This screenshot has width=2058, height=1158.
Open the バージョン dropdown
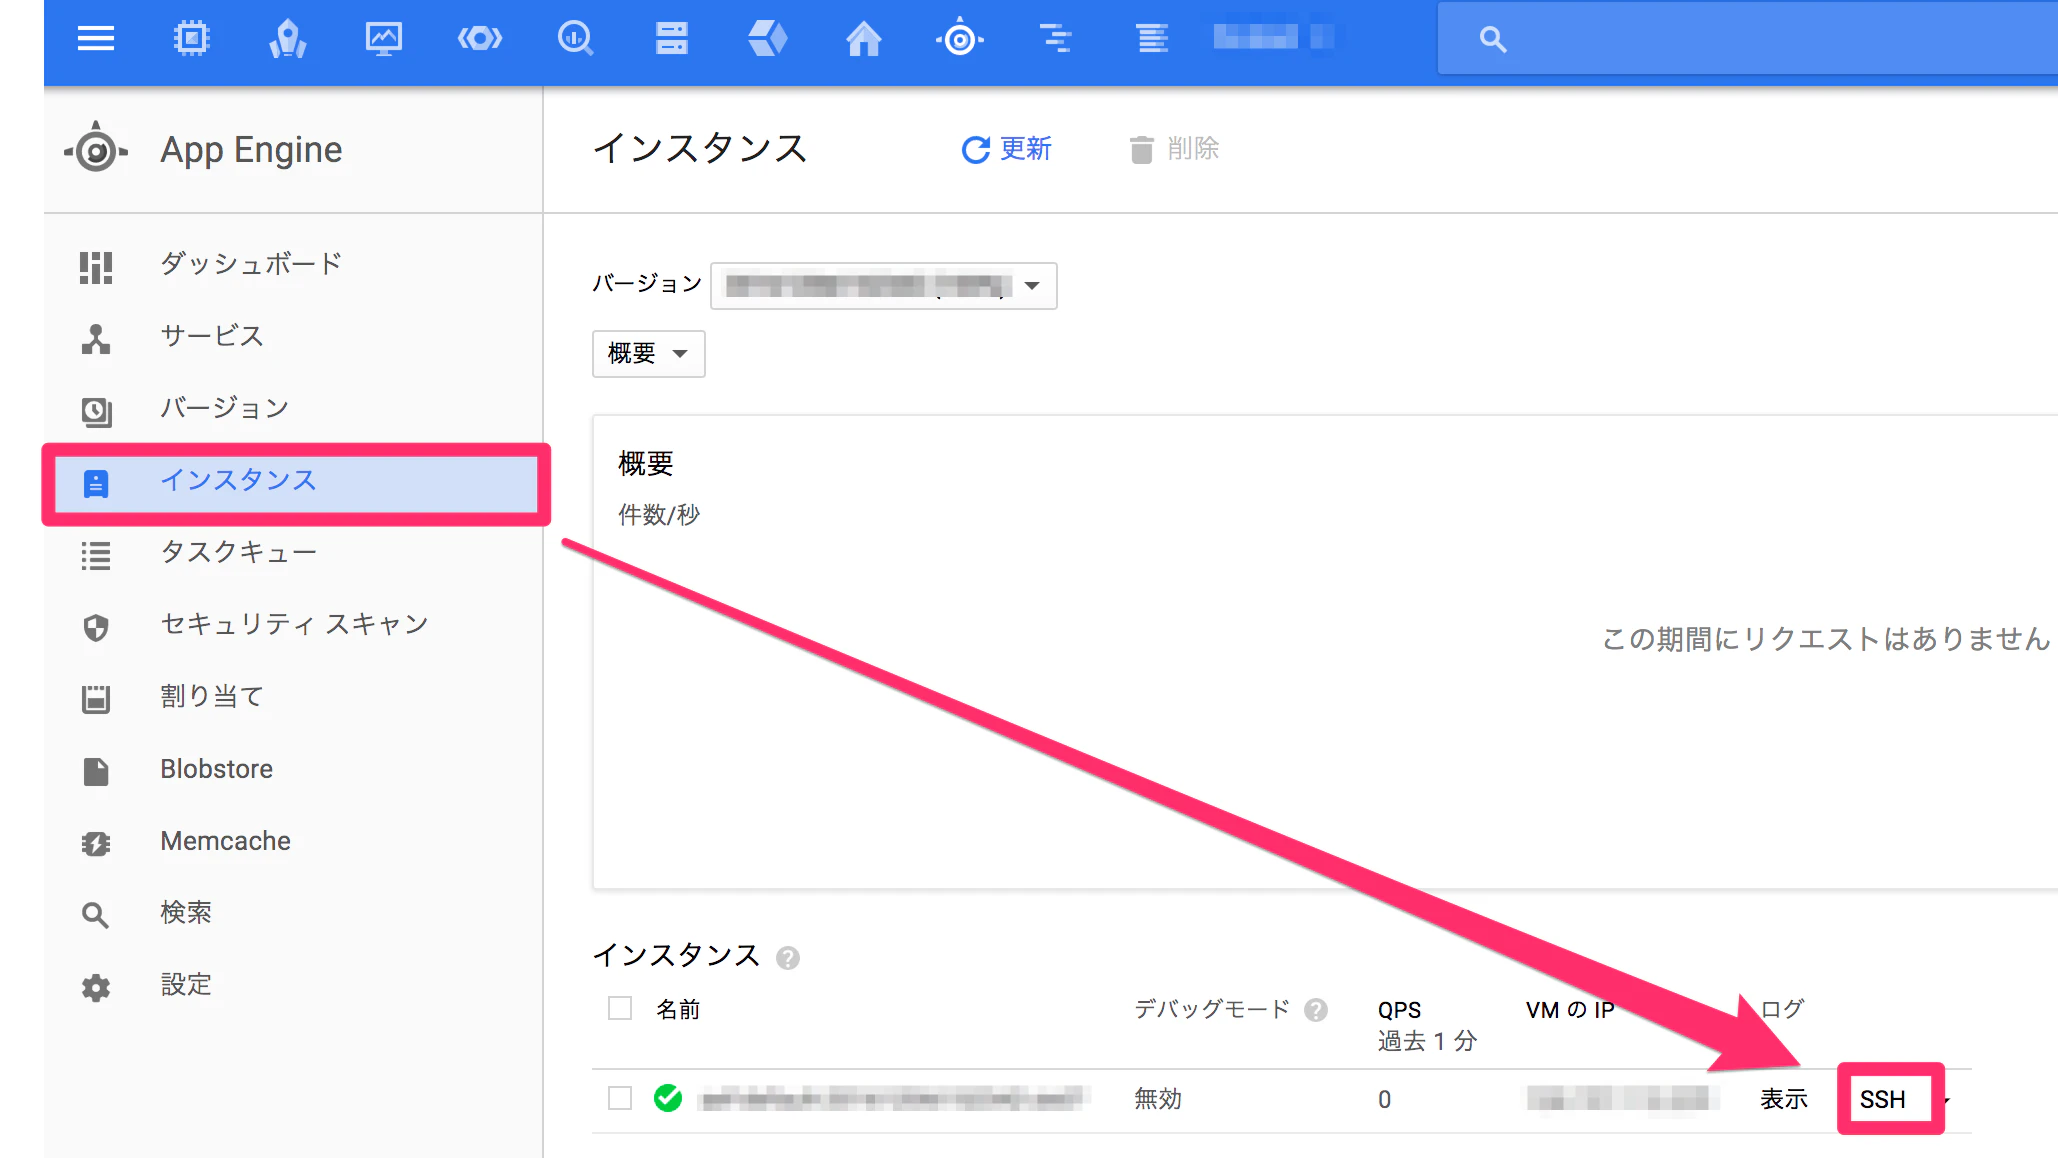(882, 286)
